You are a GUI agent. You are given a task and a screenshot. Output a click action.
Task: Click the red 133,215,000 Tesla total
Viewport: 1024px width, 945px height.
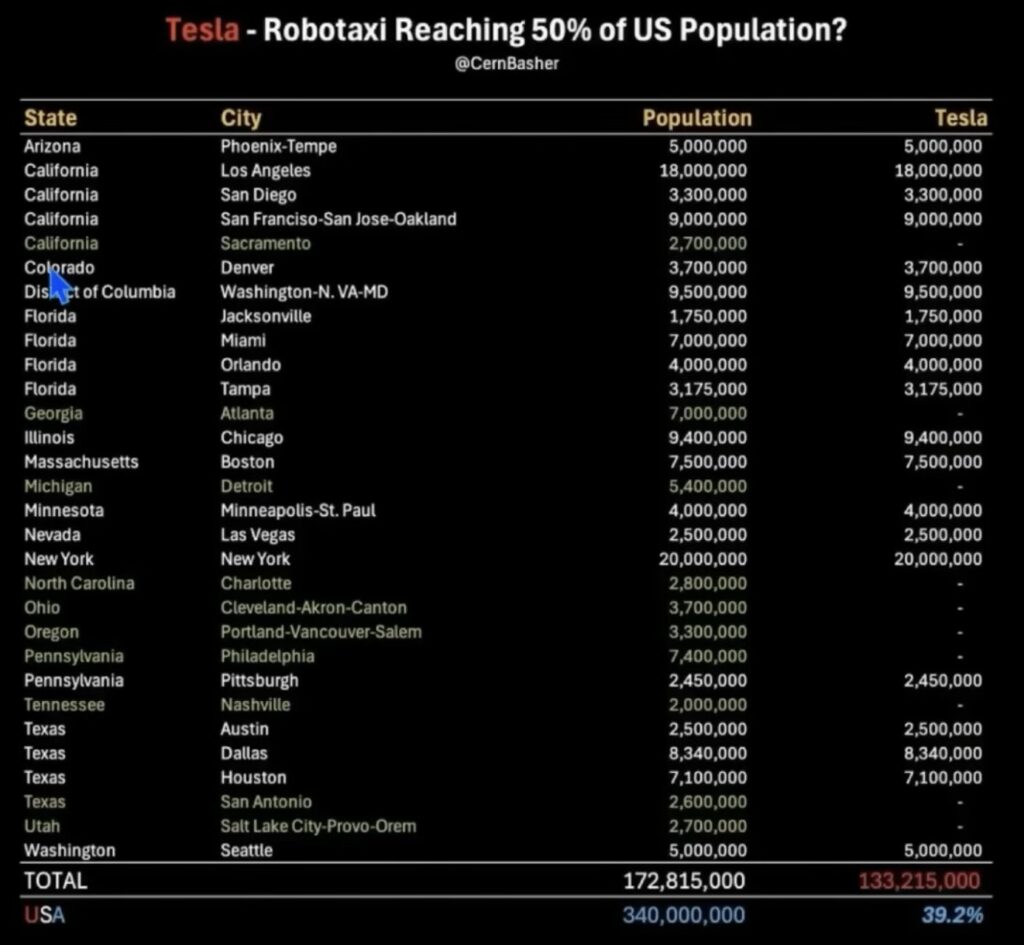[919, 882]
